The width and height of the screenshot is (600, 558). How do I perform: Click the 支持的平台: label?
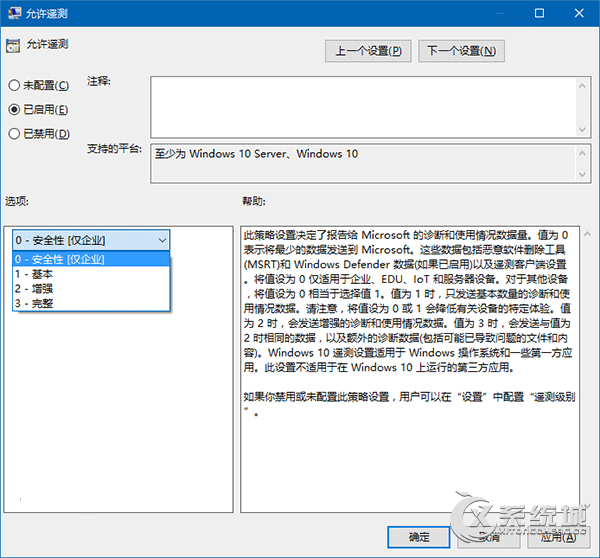[x=114, y=148]
